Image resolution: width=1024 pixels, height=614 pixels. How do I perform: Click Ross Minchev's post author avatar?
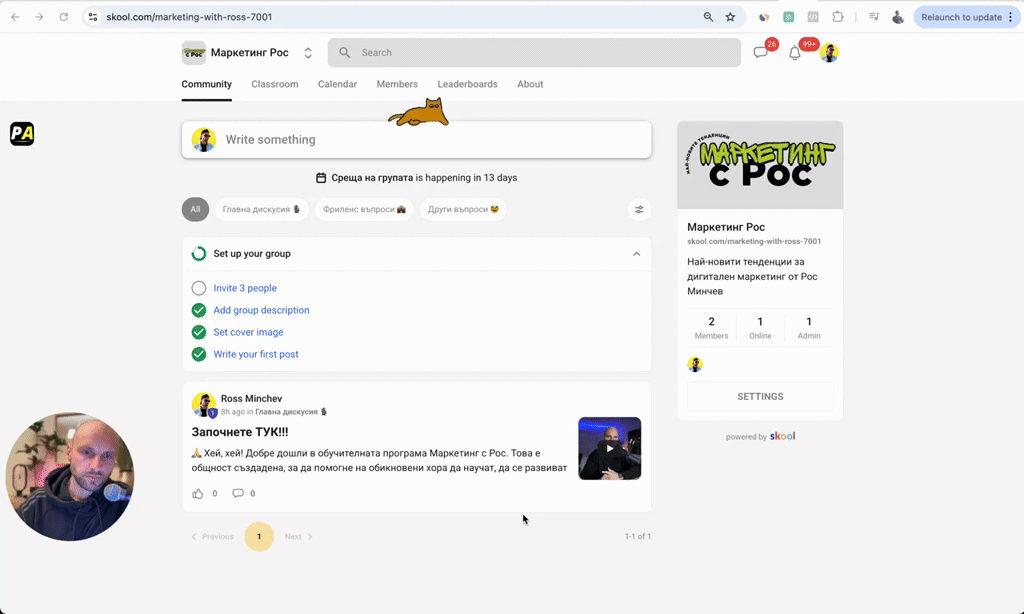[x=204, y=404]
